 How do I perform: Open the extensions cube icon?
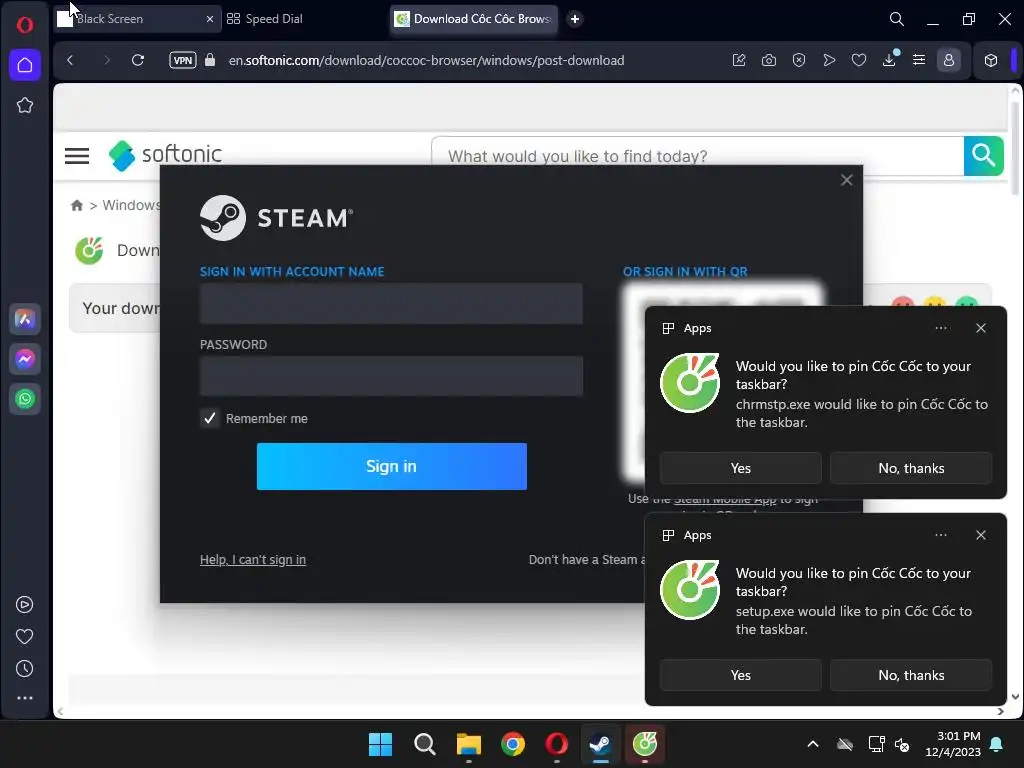coord(991,60)
